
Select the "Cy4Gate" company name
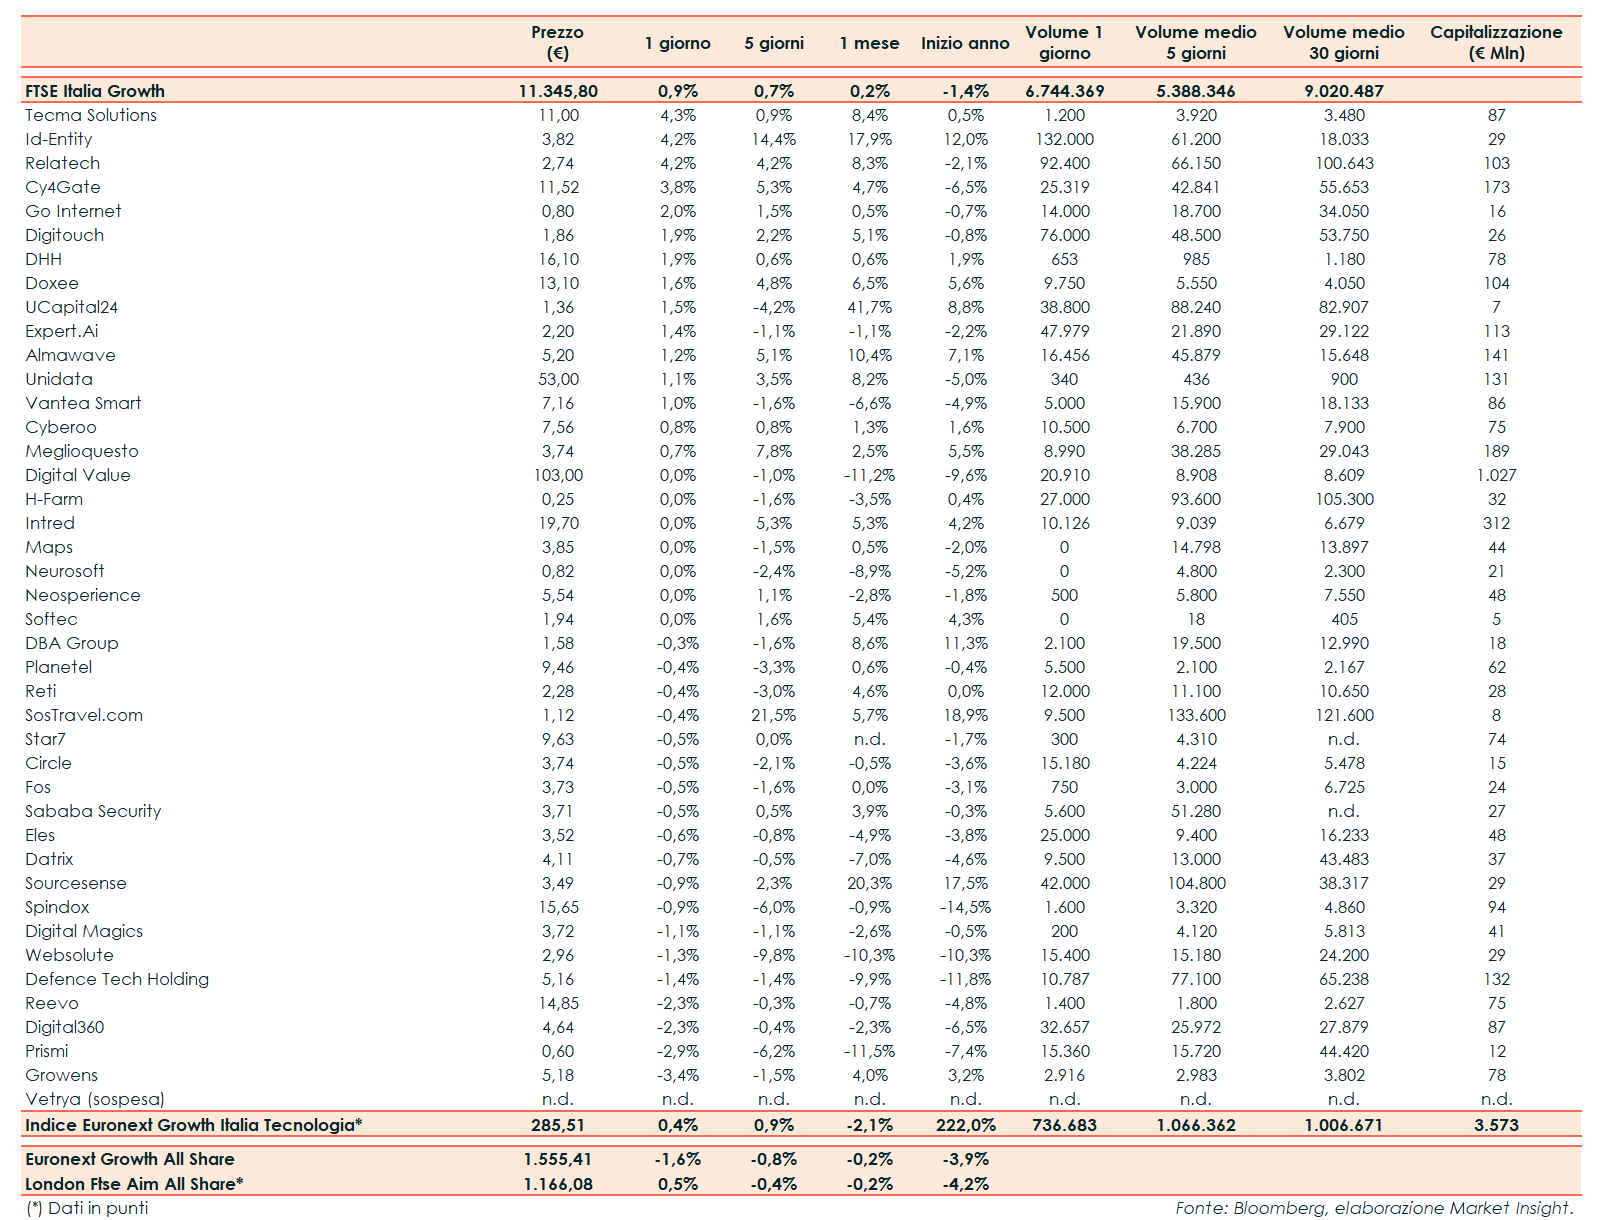[63, 187]
